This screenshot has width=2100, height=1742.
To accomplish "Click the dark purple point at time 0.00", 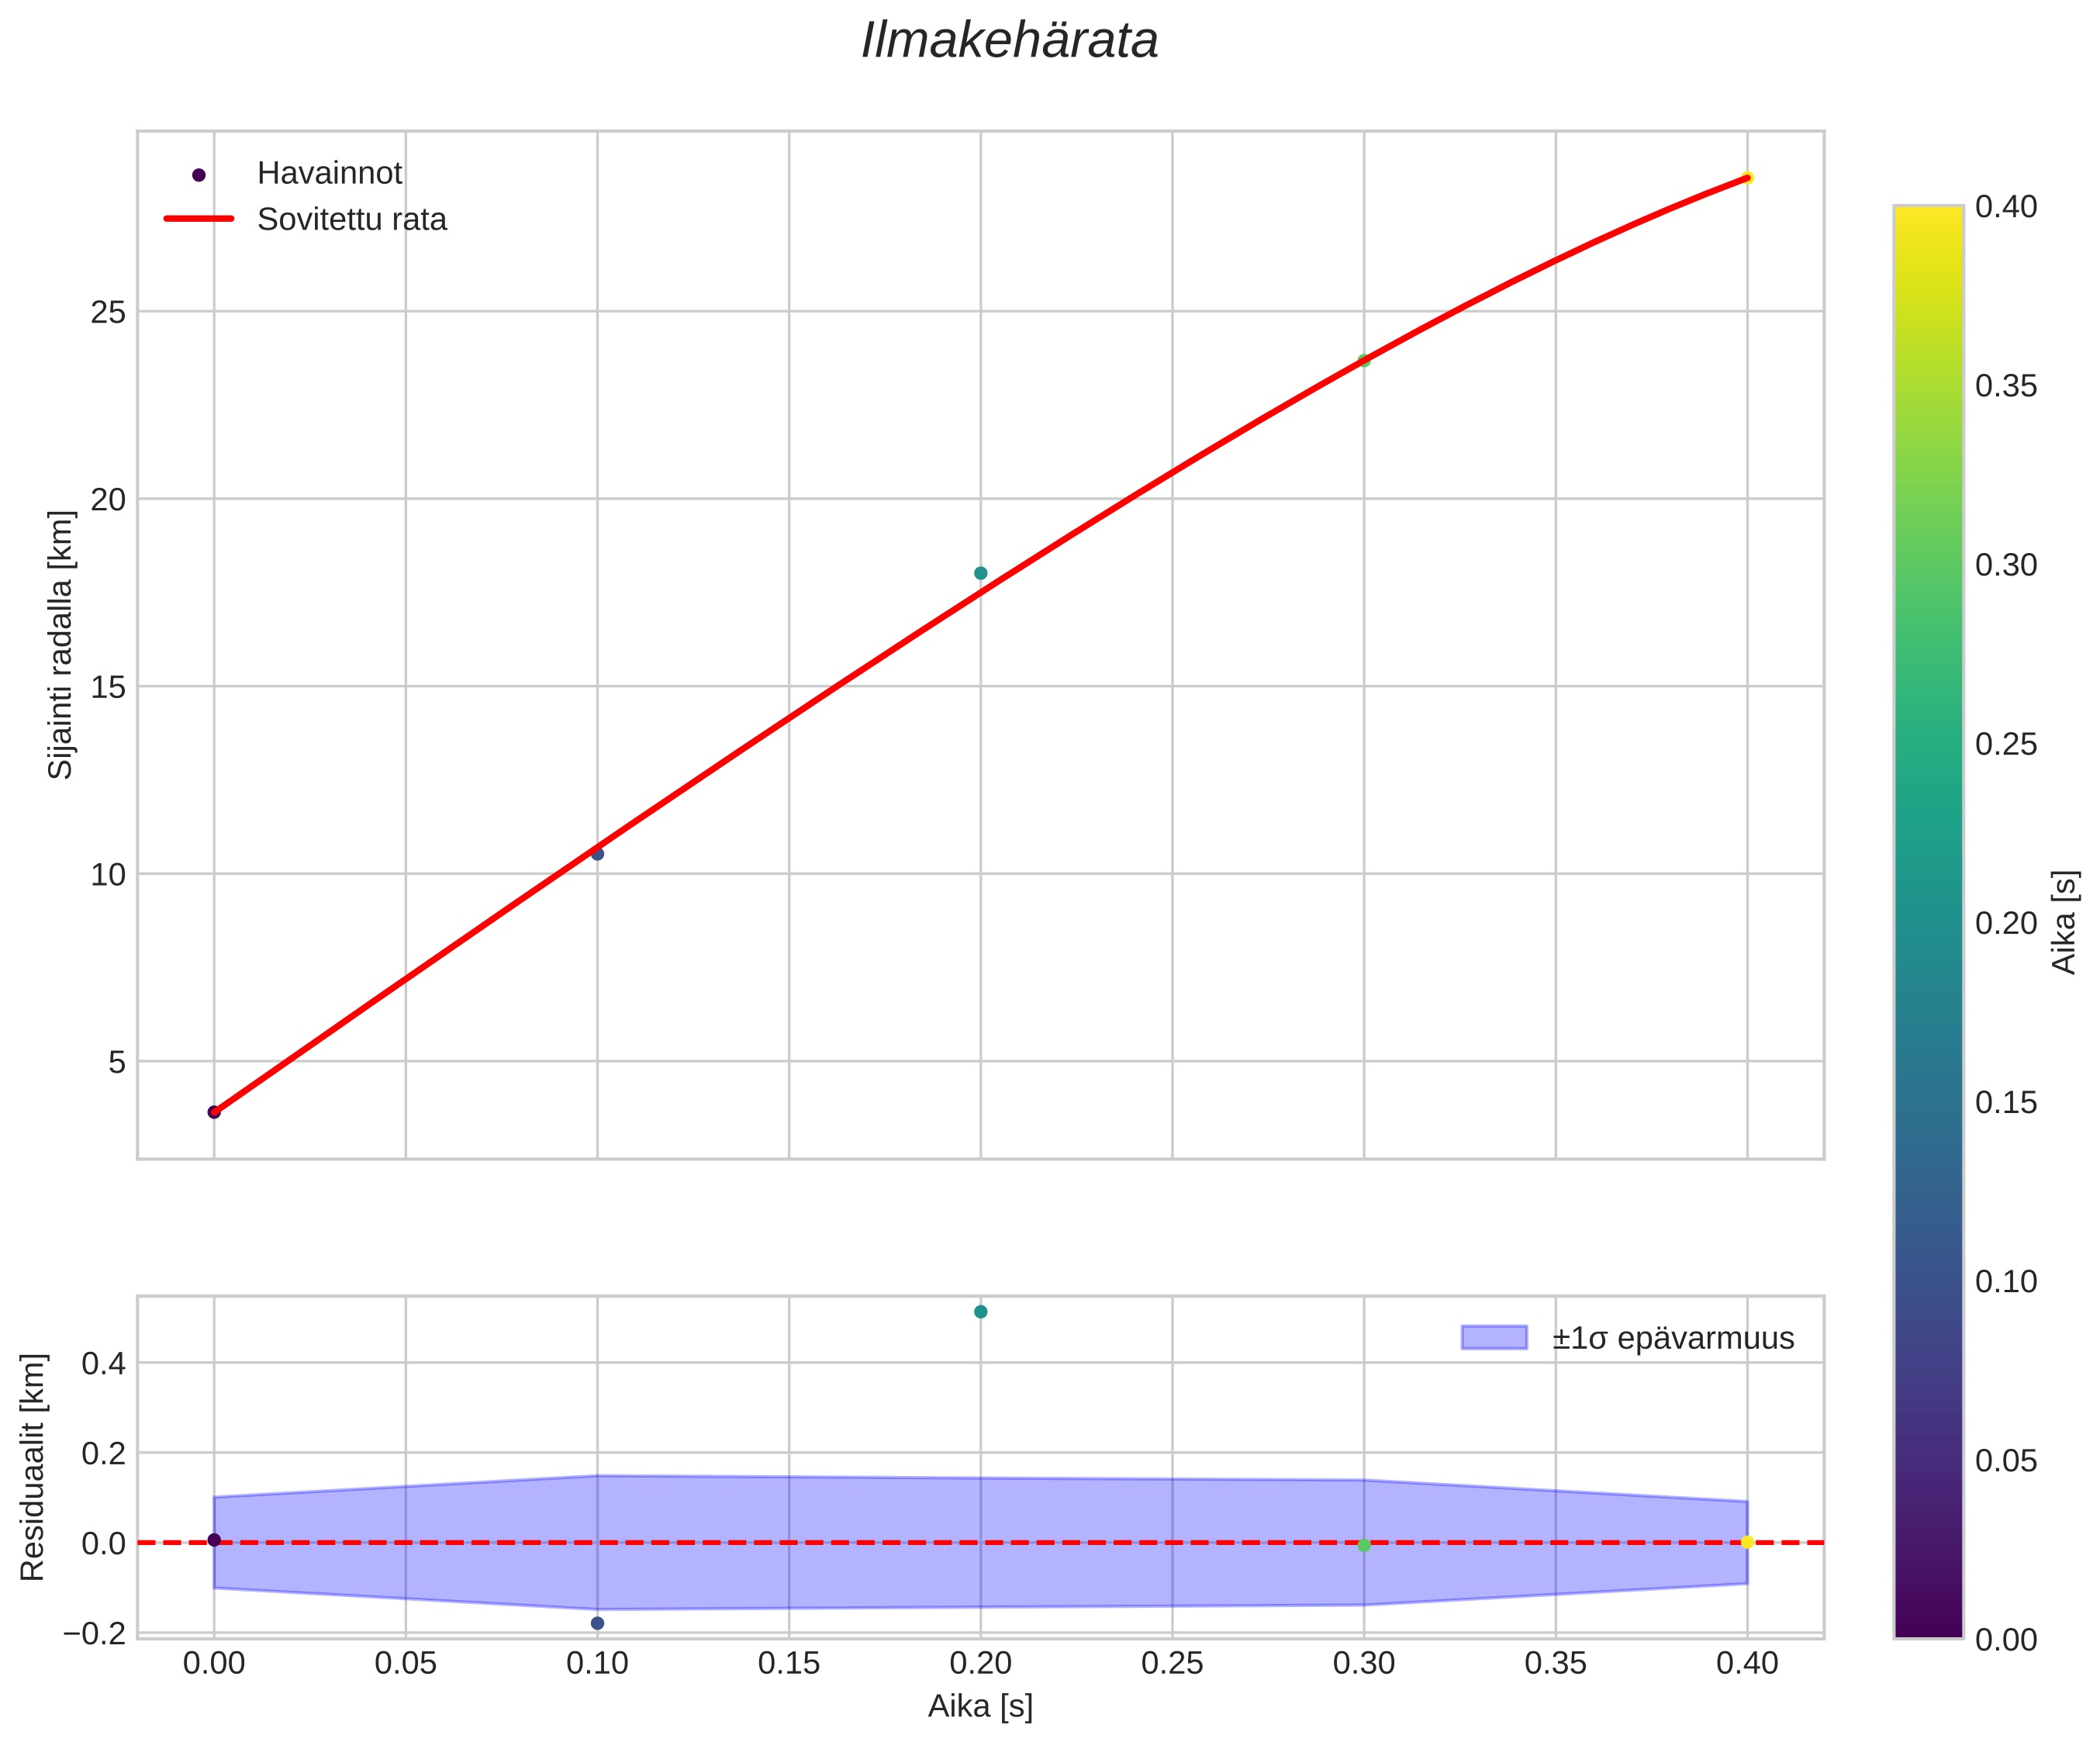I will pos(214,1112).
